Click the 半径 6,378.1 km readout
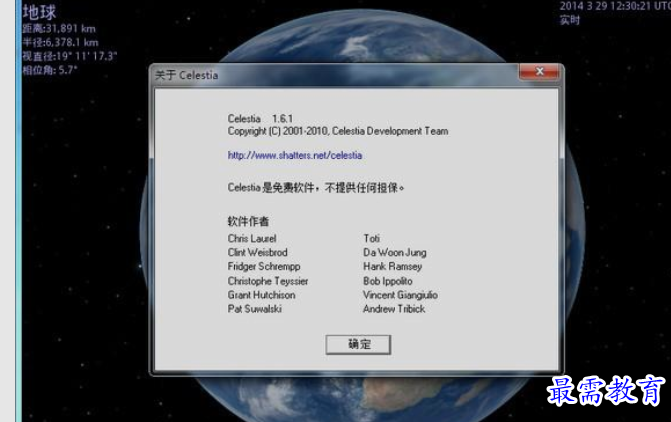671x422 pixels. point(60,42)
